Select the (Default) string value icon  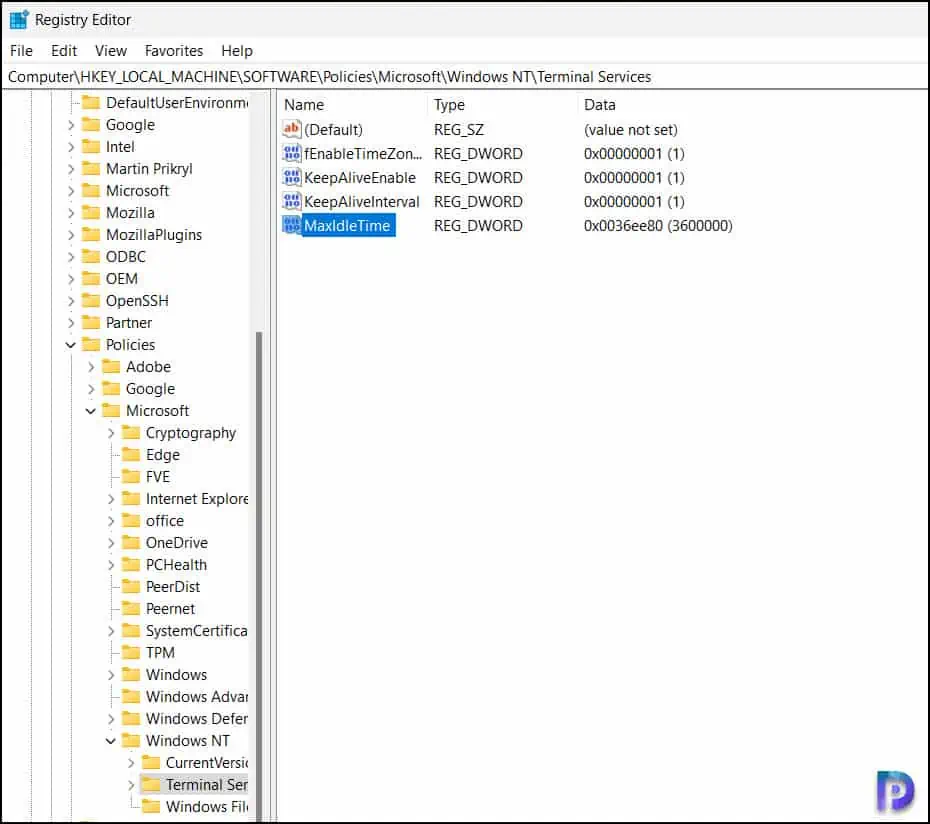292,129
